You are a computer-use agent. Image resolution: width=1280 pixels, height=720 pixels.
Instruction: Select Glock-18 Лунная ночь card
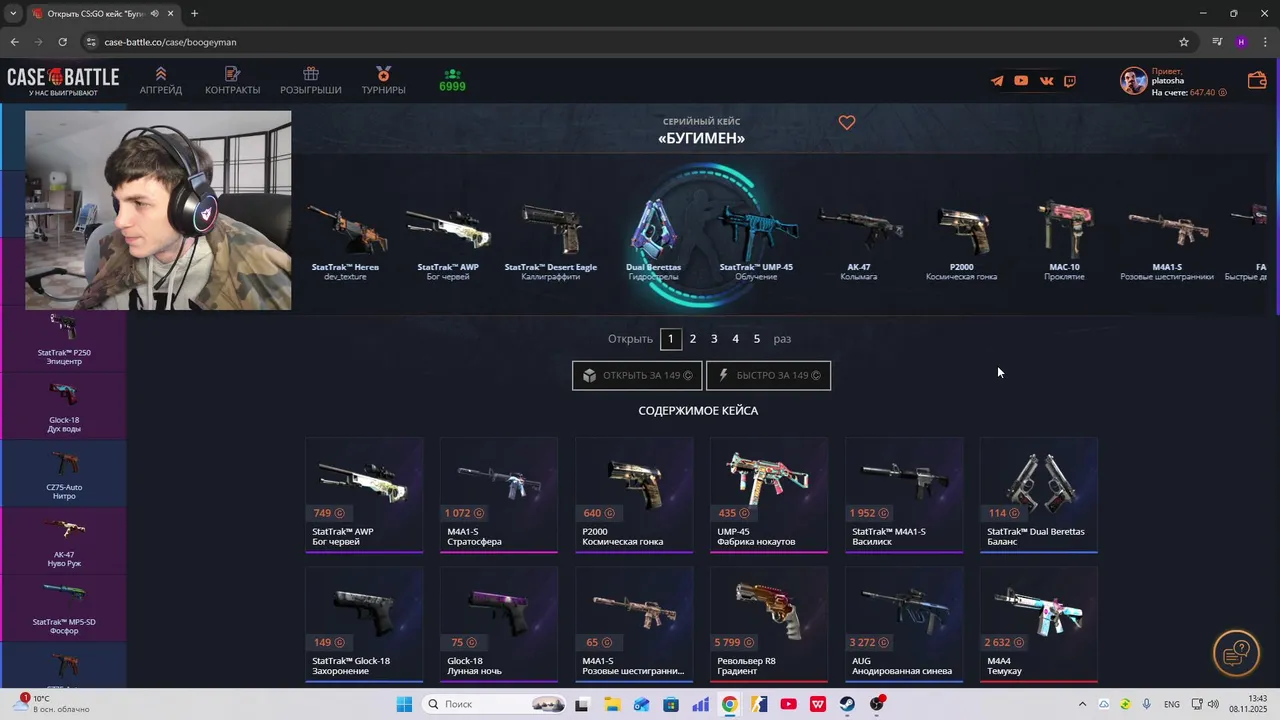(499, 625)
